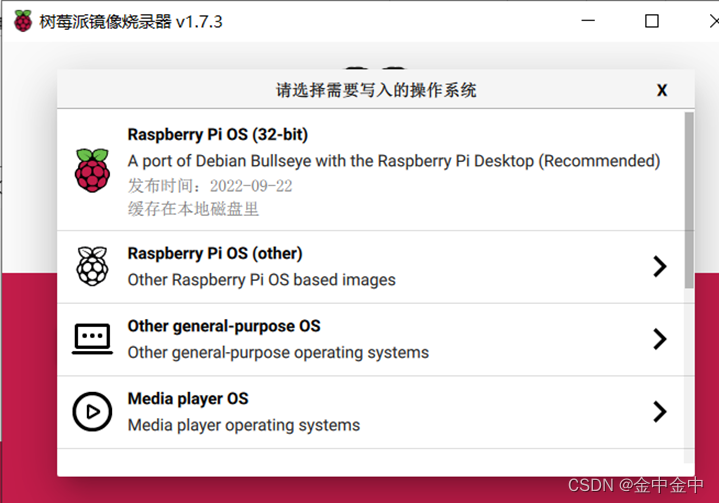The width and height of the screenshot is (719, 503).
Task: Expand the Media player OS chevron
Action: coord(659,412)
